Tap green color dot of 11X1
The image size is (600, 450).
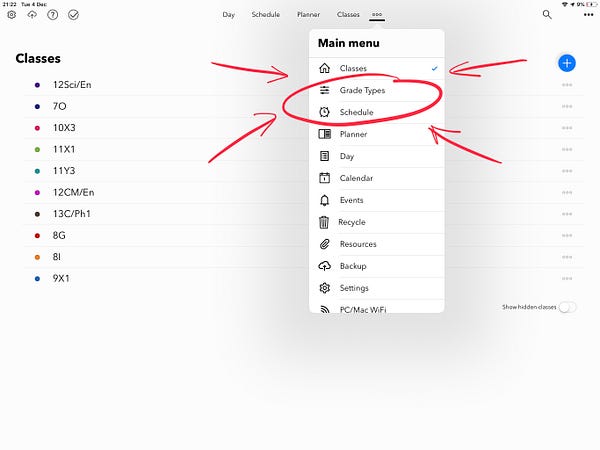click(37, 149)
